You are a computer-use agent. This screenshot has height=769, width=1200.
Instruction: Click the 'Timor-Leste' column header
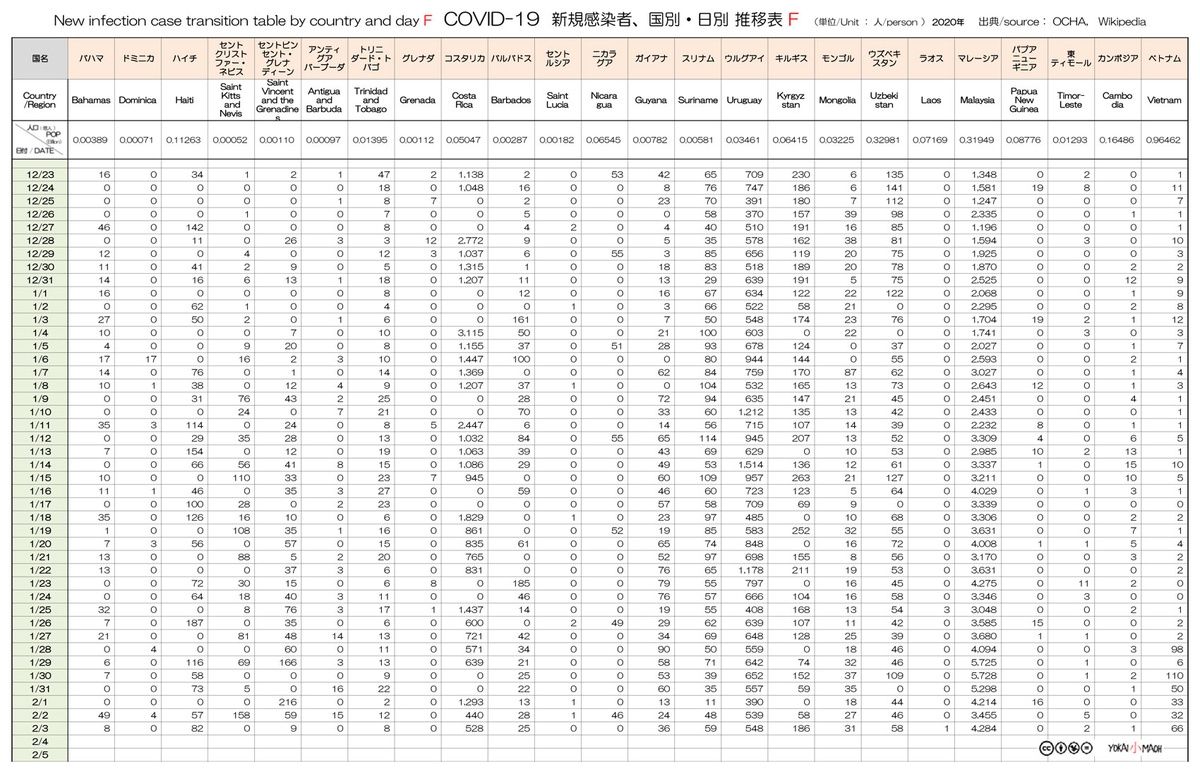(1070, 100)
